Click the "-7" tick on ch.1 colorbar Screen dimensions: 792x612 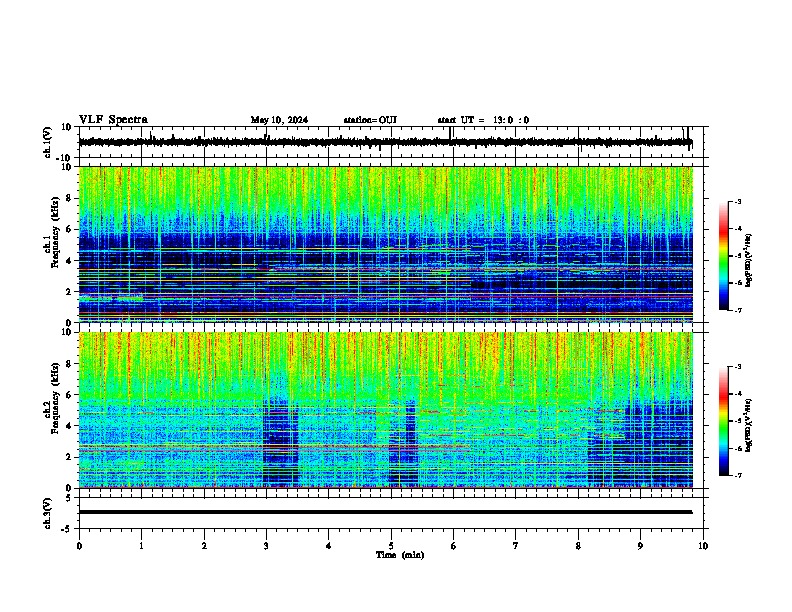737,310
